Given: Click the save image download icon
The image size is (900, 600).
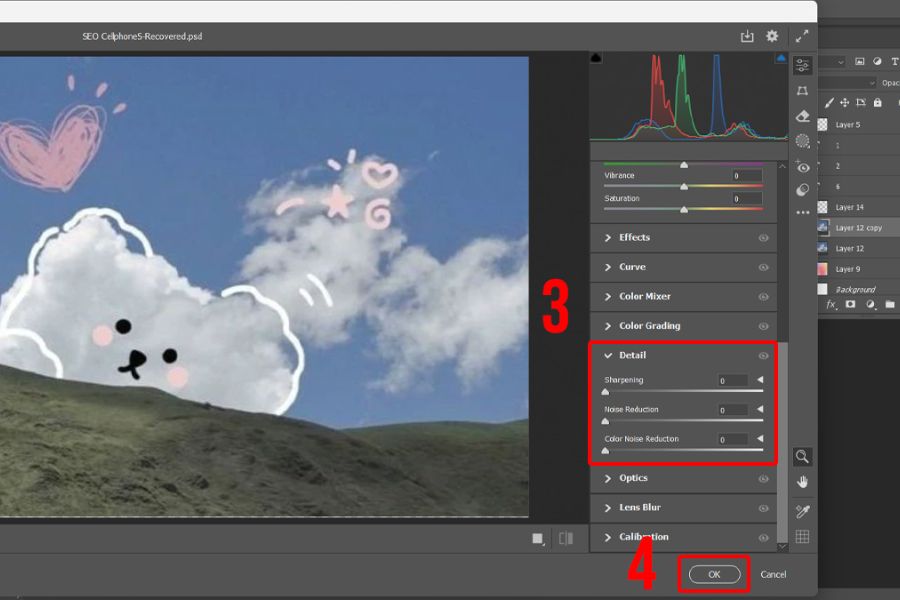Looking at the screenshot, I should point(746,36).
